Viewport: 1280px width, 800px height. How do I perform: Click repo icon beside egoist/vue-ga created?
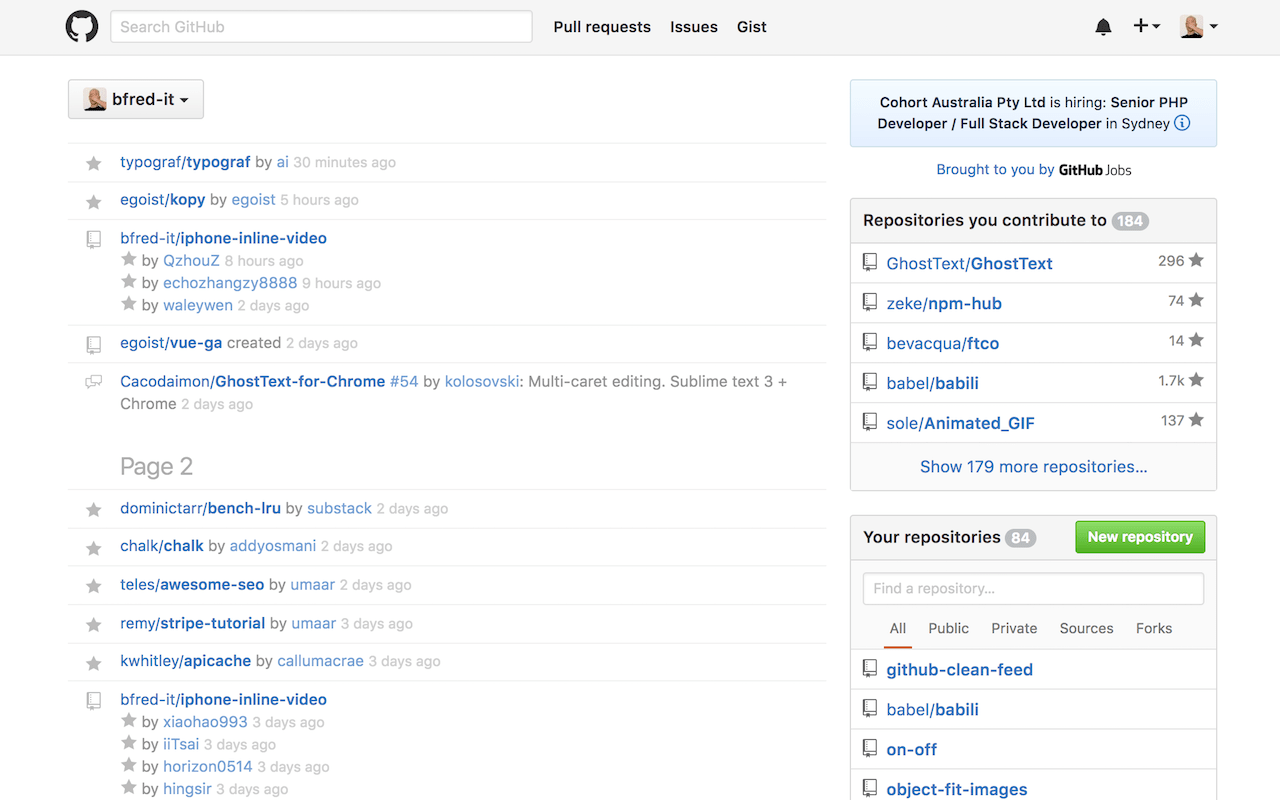94,344
